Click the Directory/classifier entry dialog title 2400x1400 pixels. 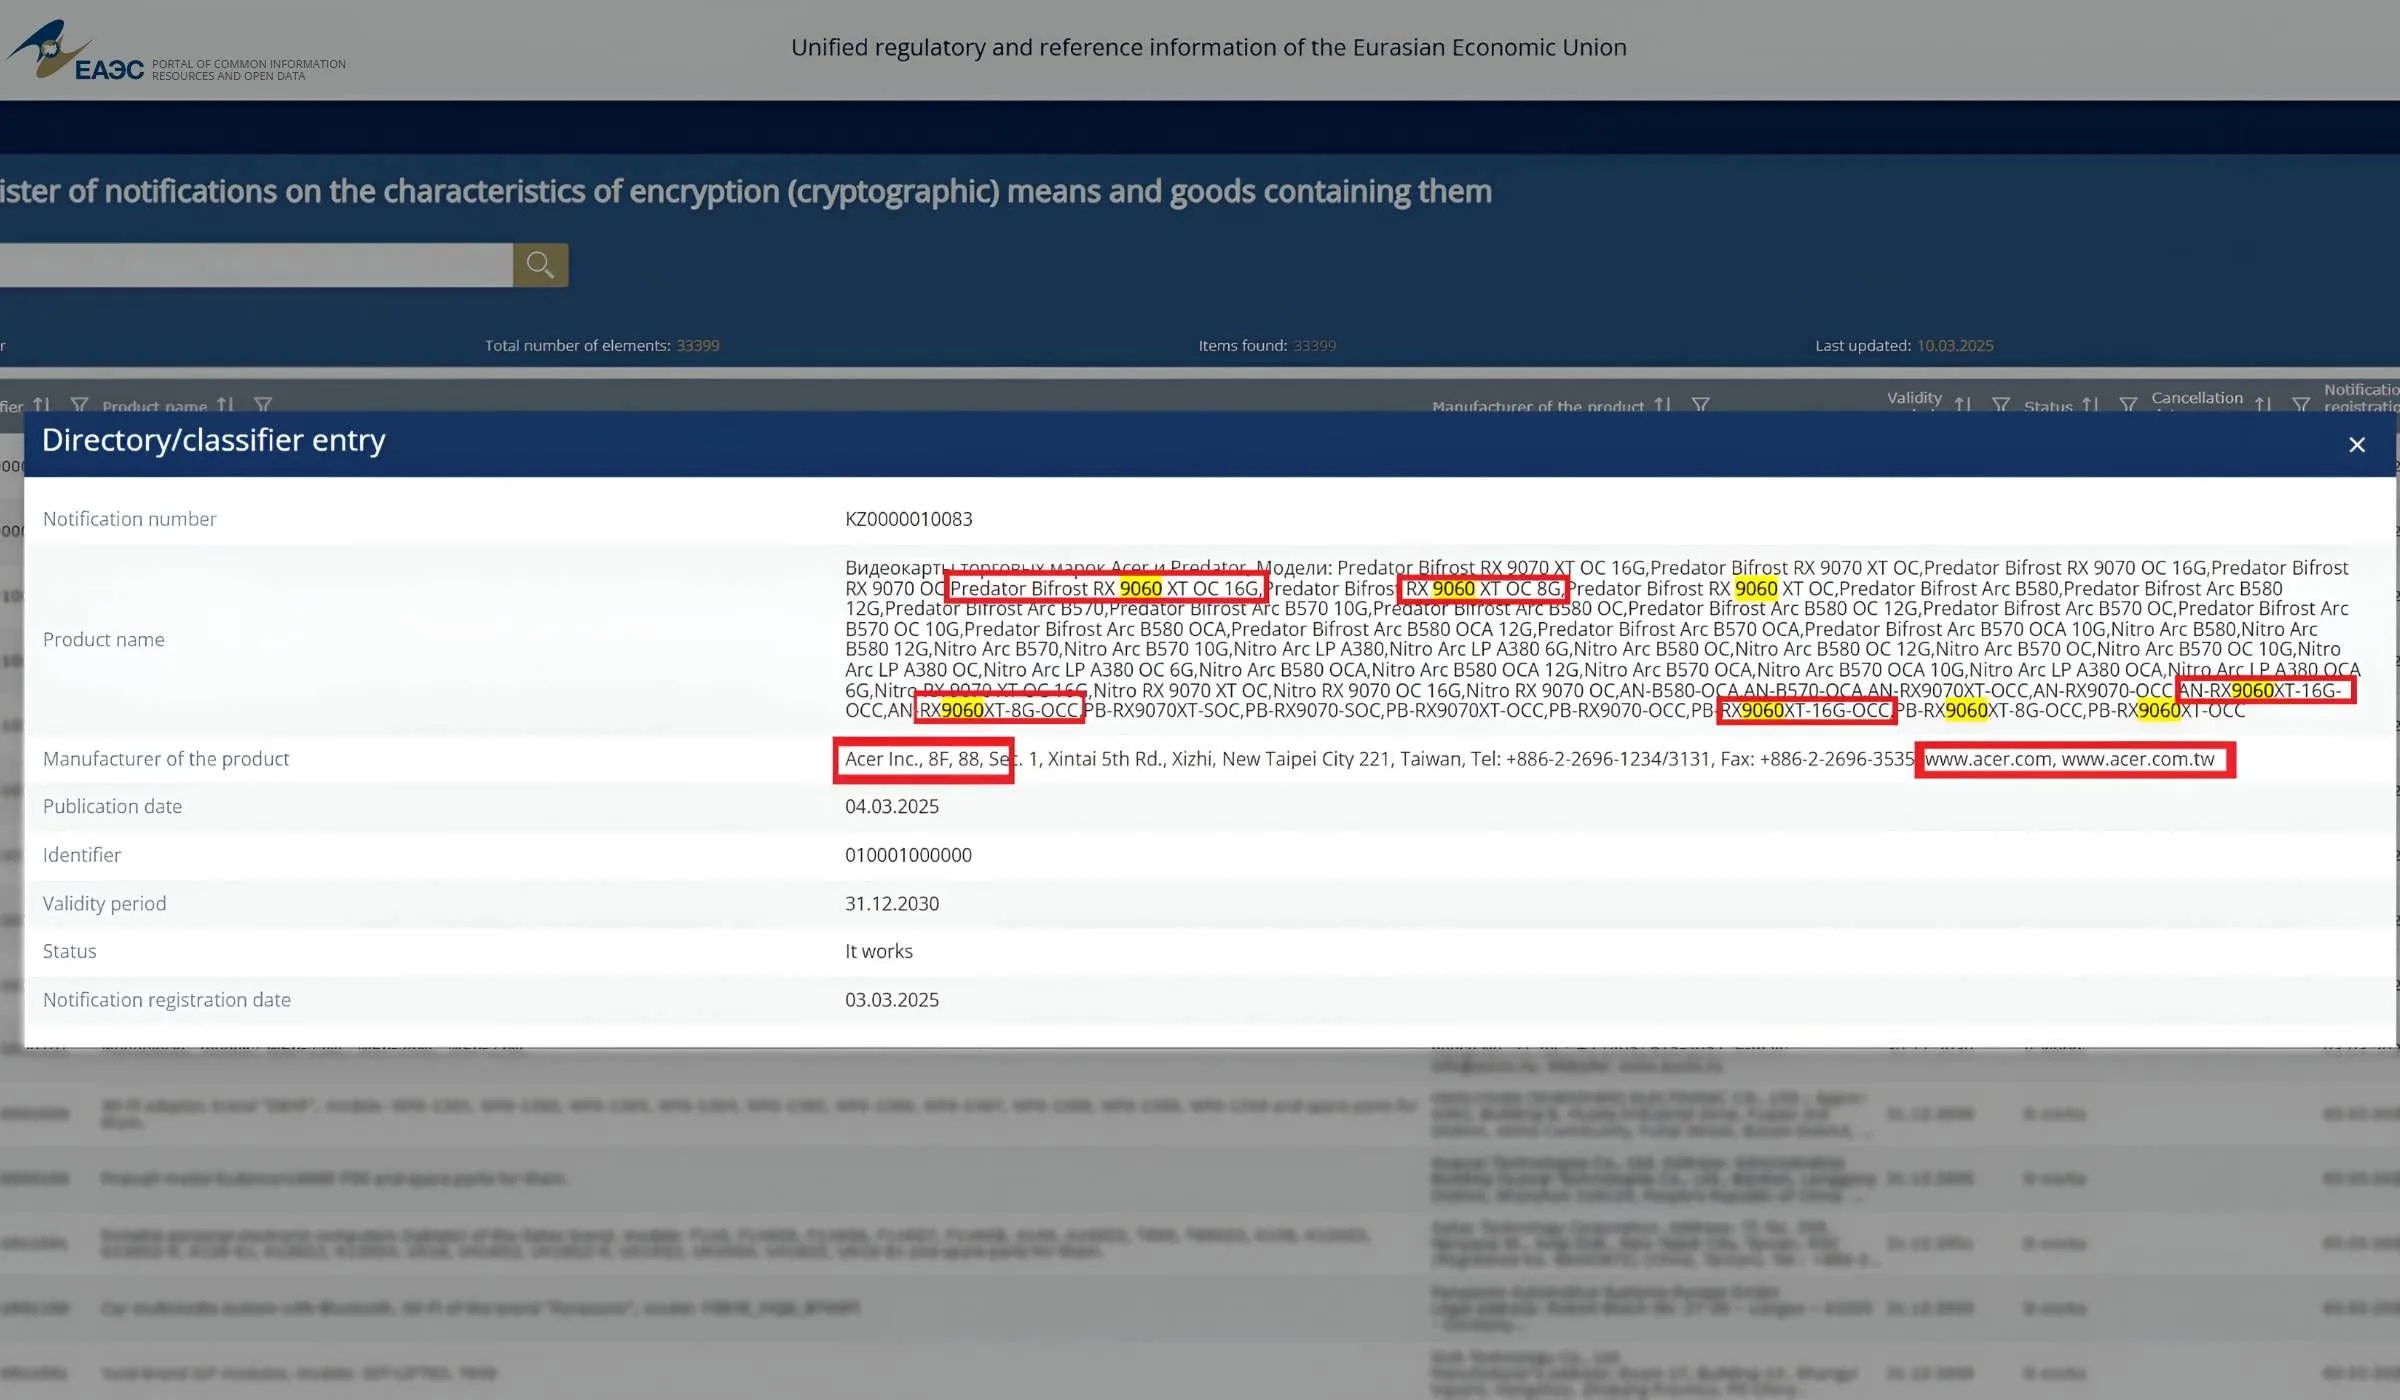(213, 440)
